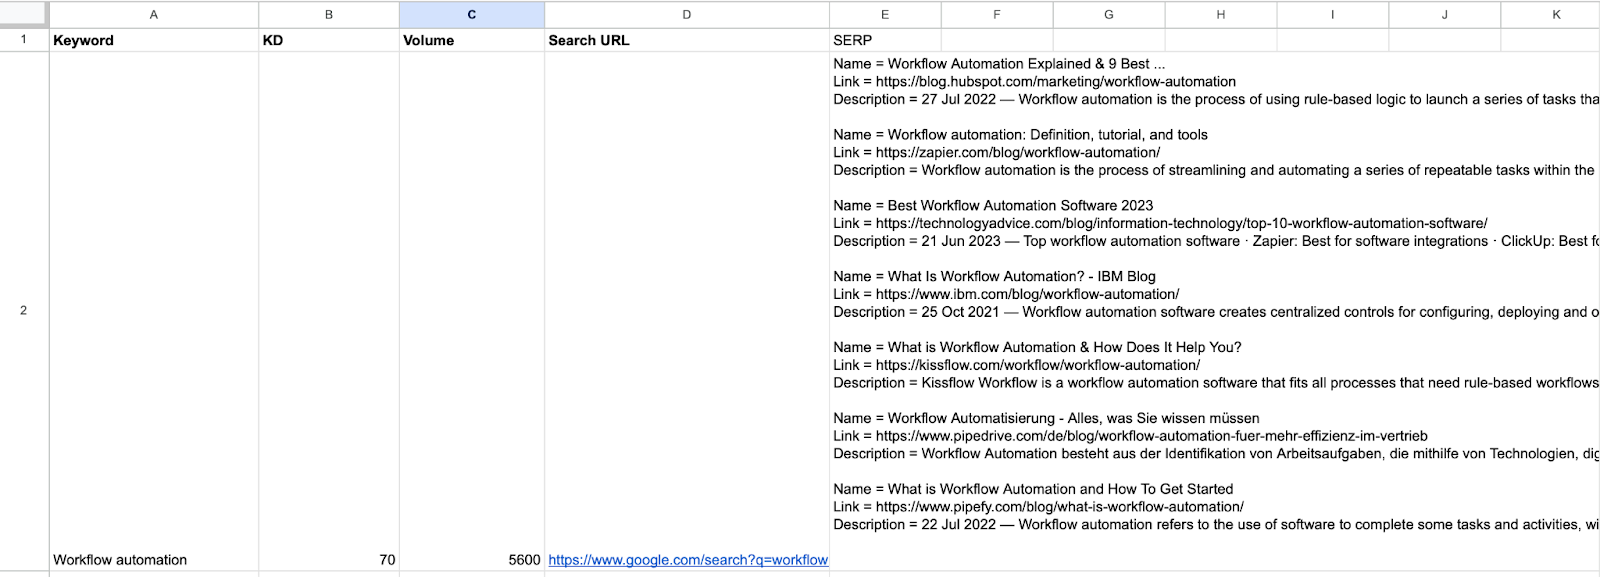1600x577 pixels.
Task: Click 'Best Workflow Automation Software 2023' line
Action: [993, 206]
